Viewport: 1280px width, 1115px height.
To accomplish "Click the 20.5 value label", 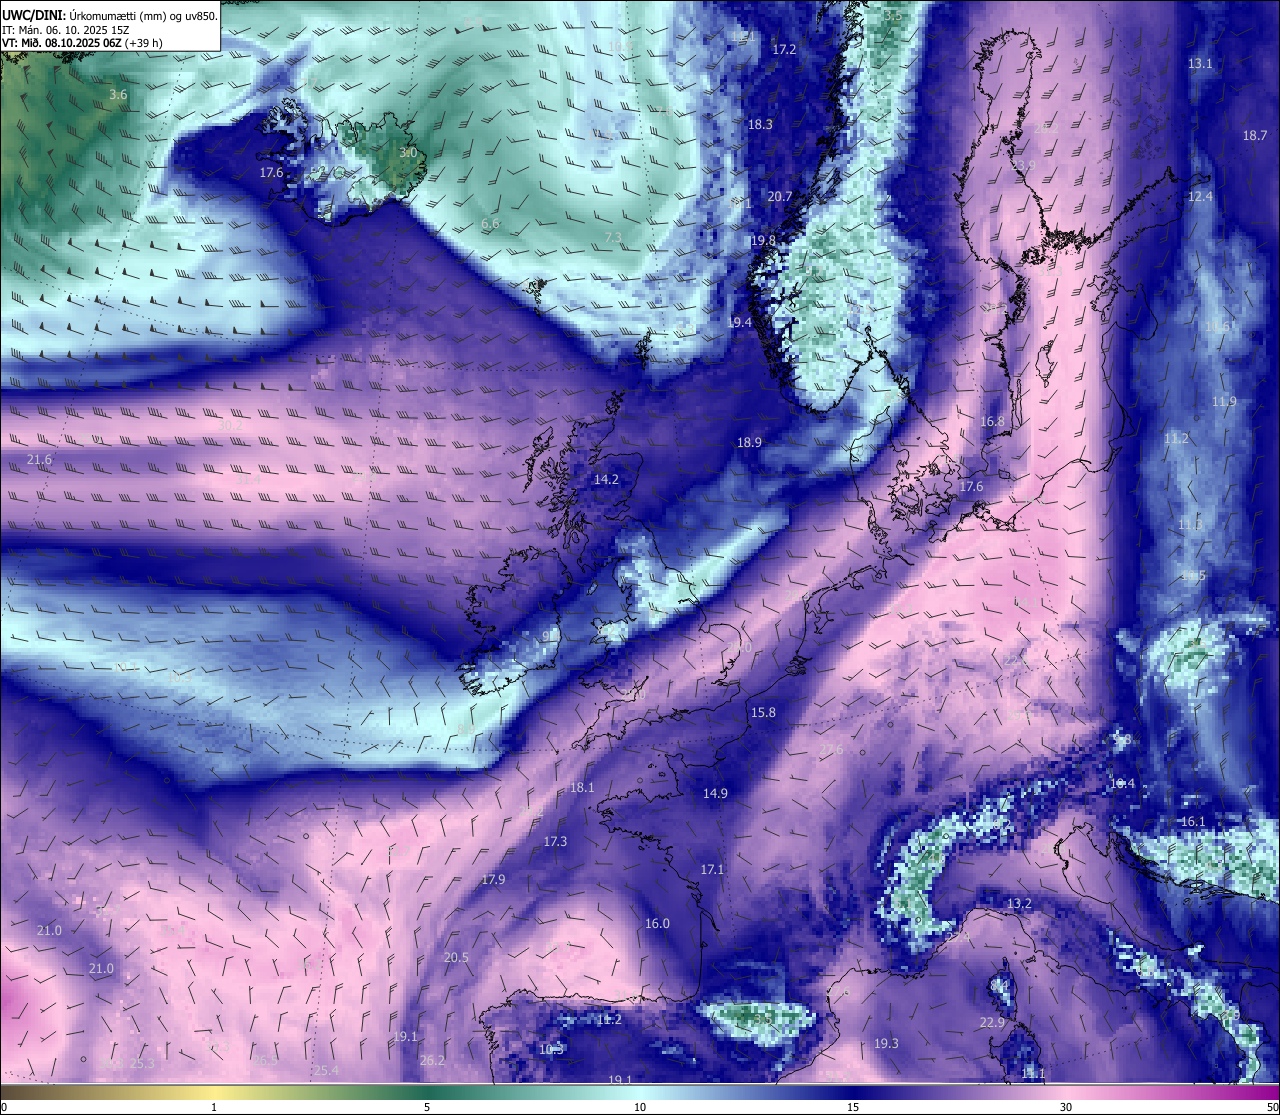I will (x=456, y=957).
